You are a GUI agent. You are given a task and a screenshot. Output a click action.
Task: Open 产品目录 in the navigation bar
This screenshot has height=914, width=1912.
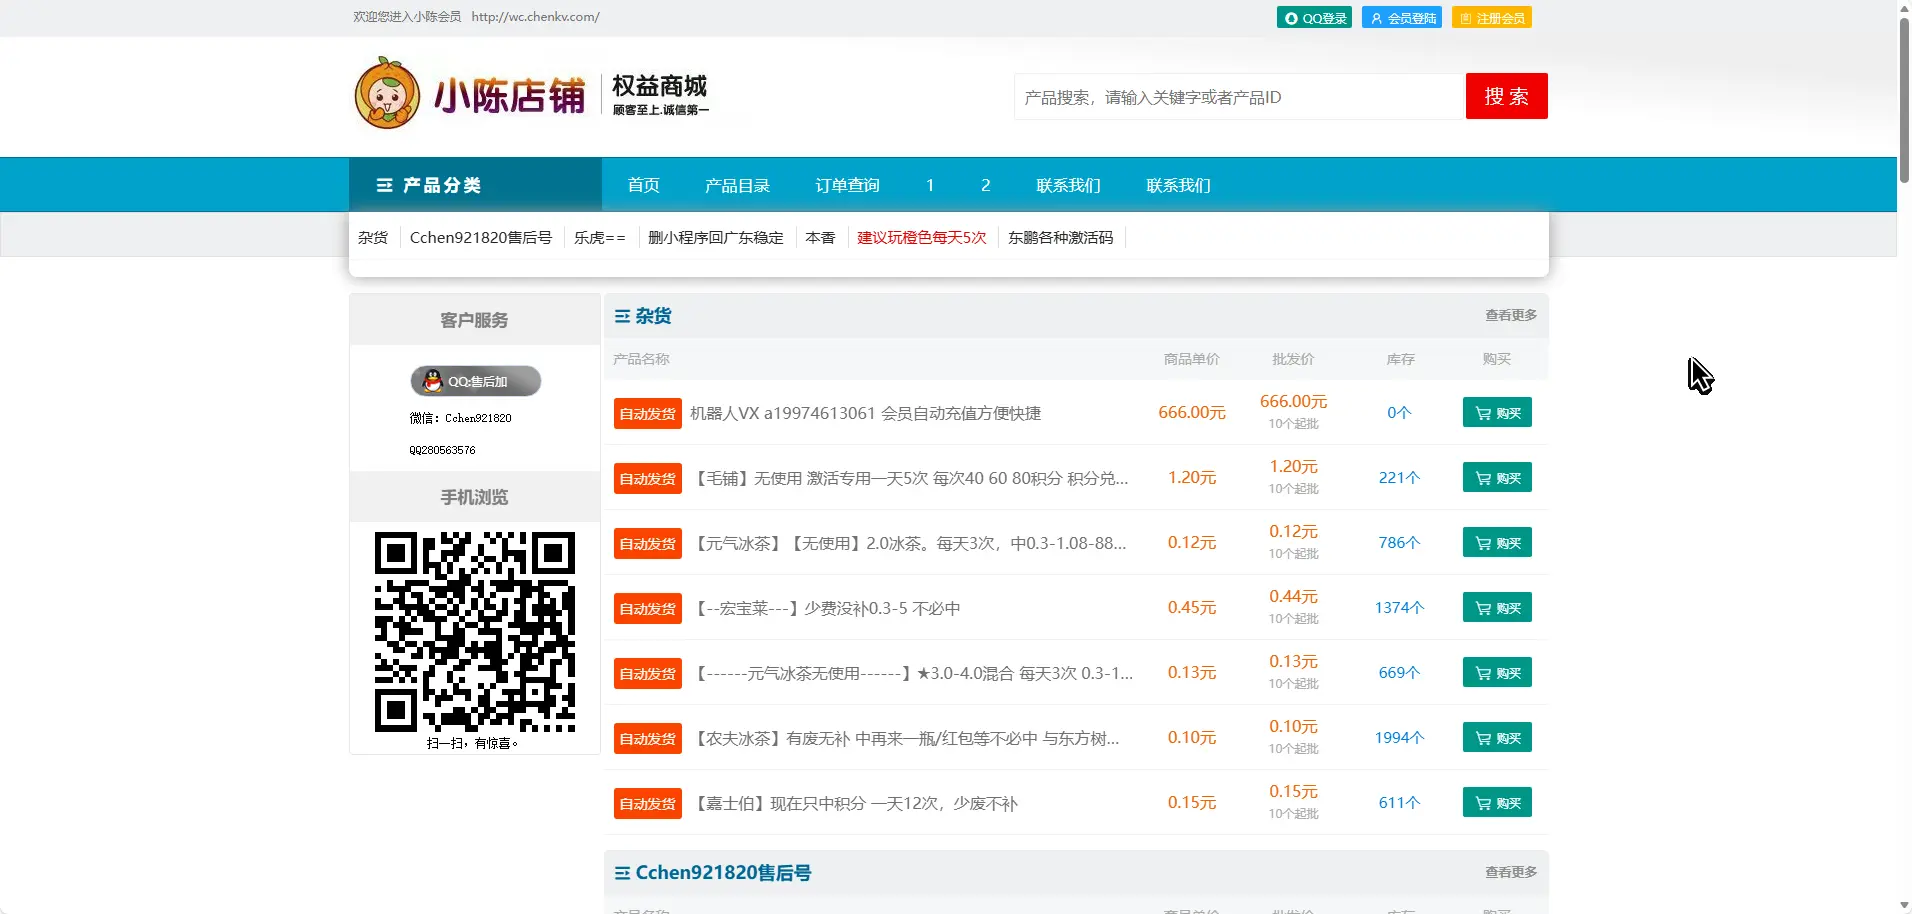click(737, 184)
